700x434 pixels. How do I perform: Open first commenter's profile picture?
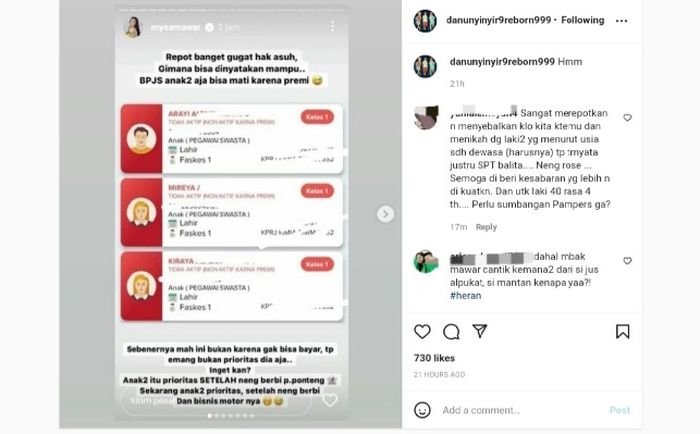425,117
